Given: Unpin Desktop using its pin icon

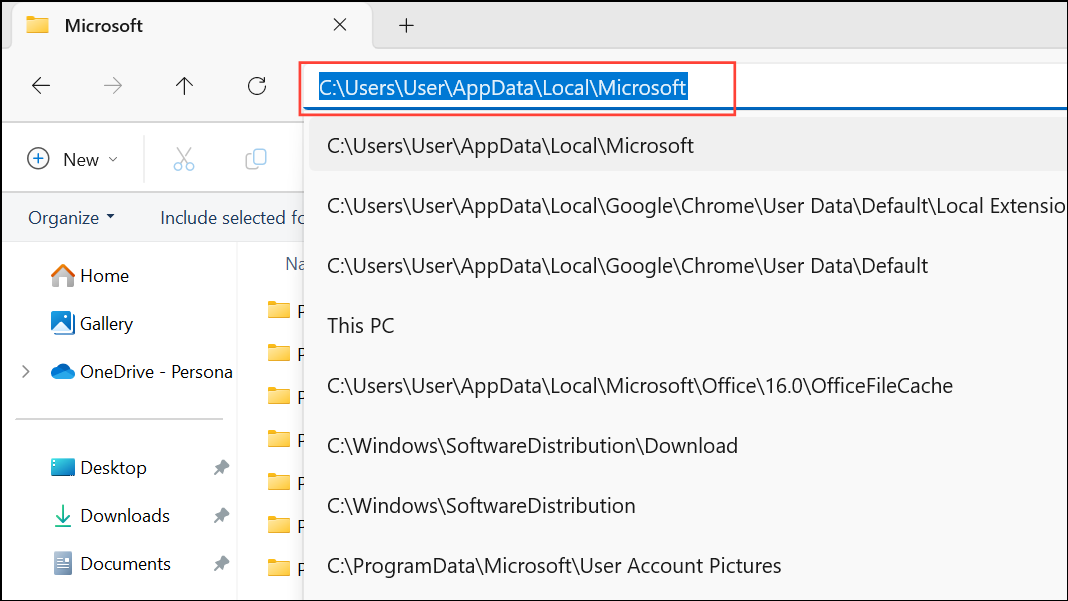Looking at the screenshot, I should click(221, 468).
